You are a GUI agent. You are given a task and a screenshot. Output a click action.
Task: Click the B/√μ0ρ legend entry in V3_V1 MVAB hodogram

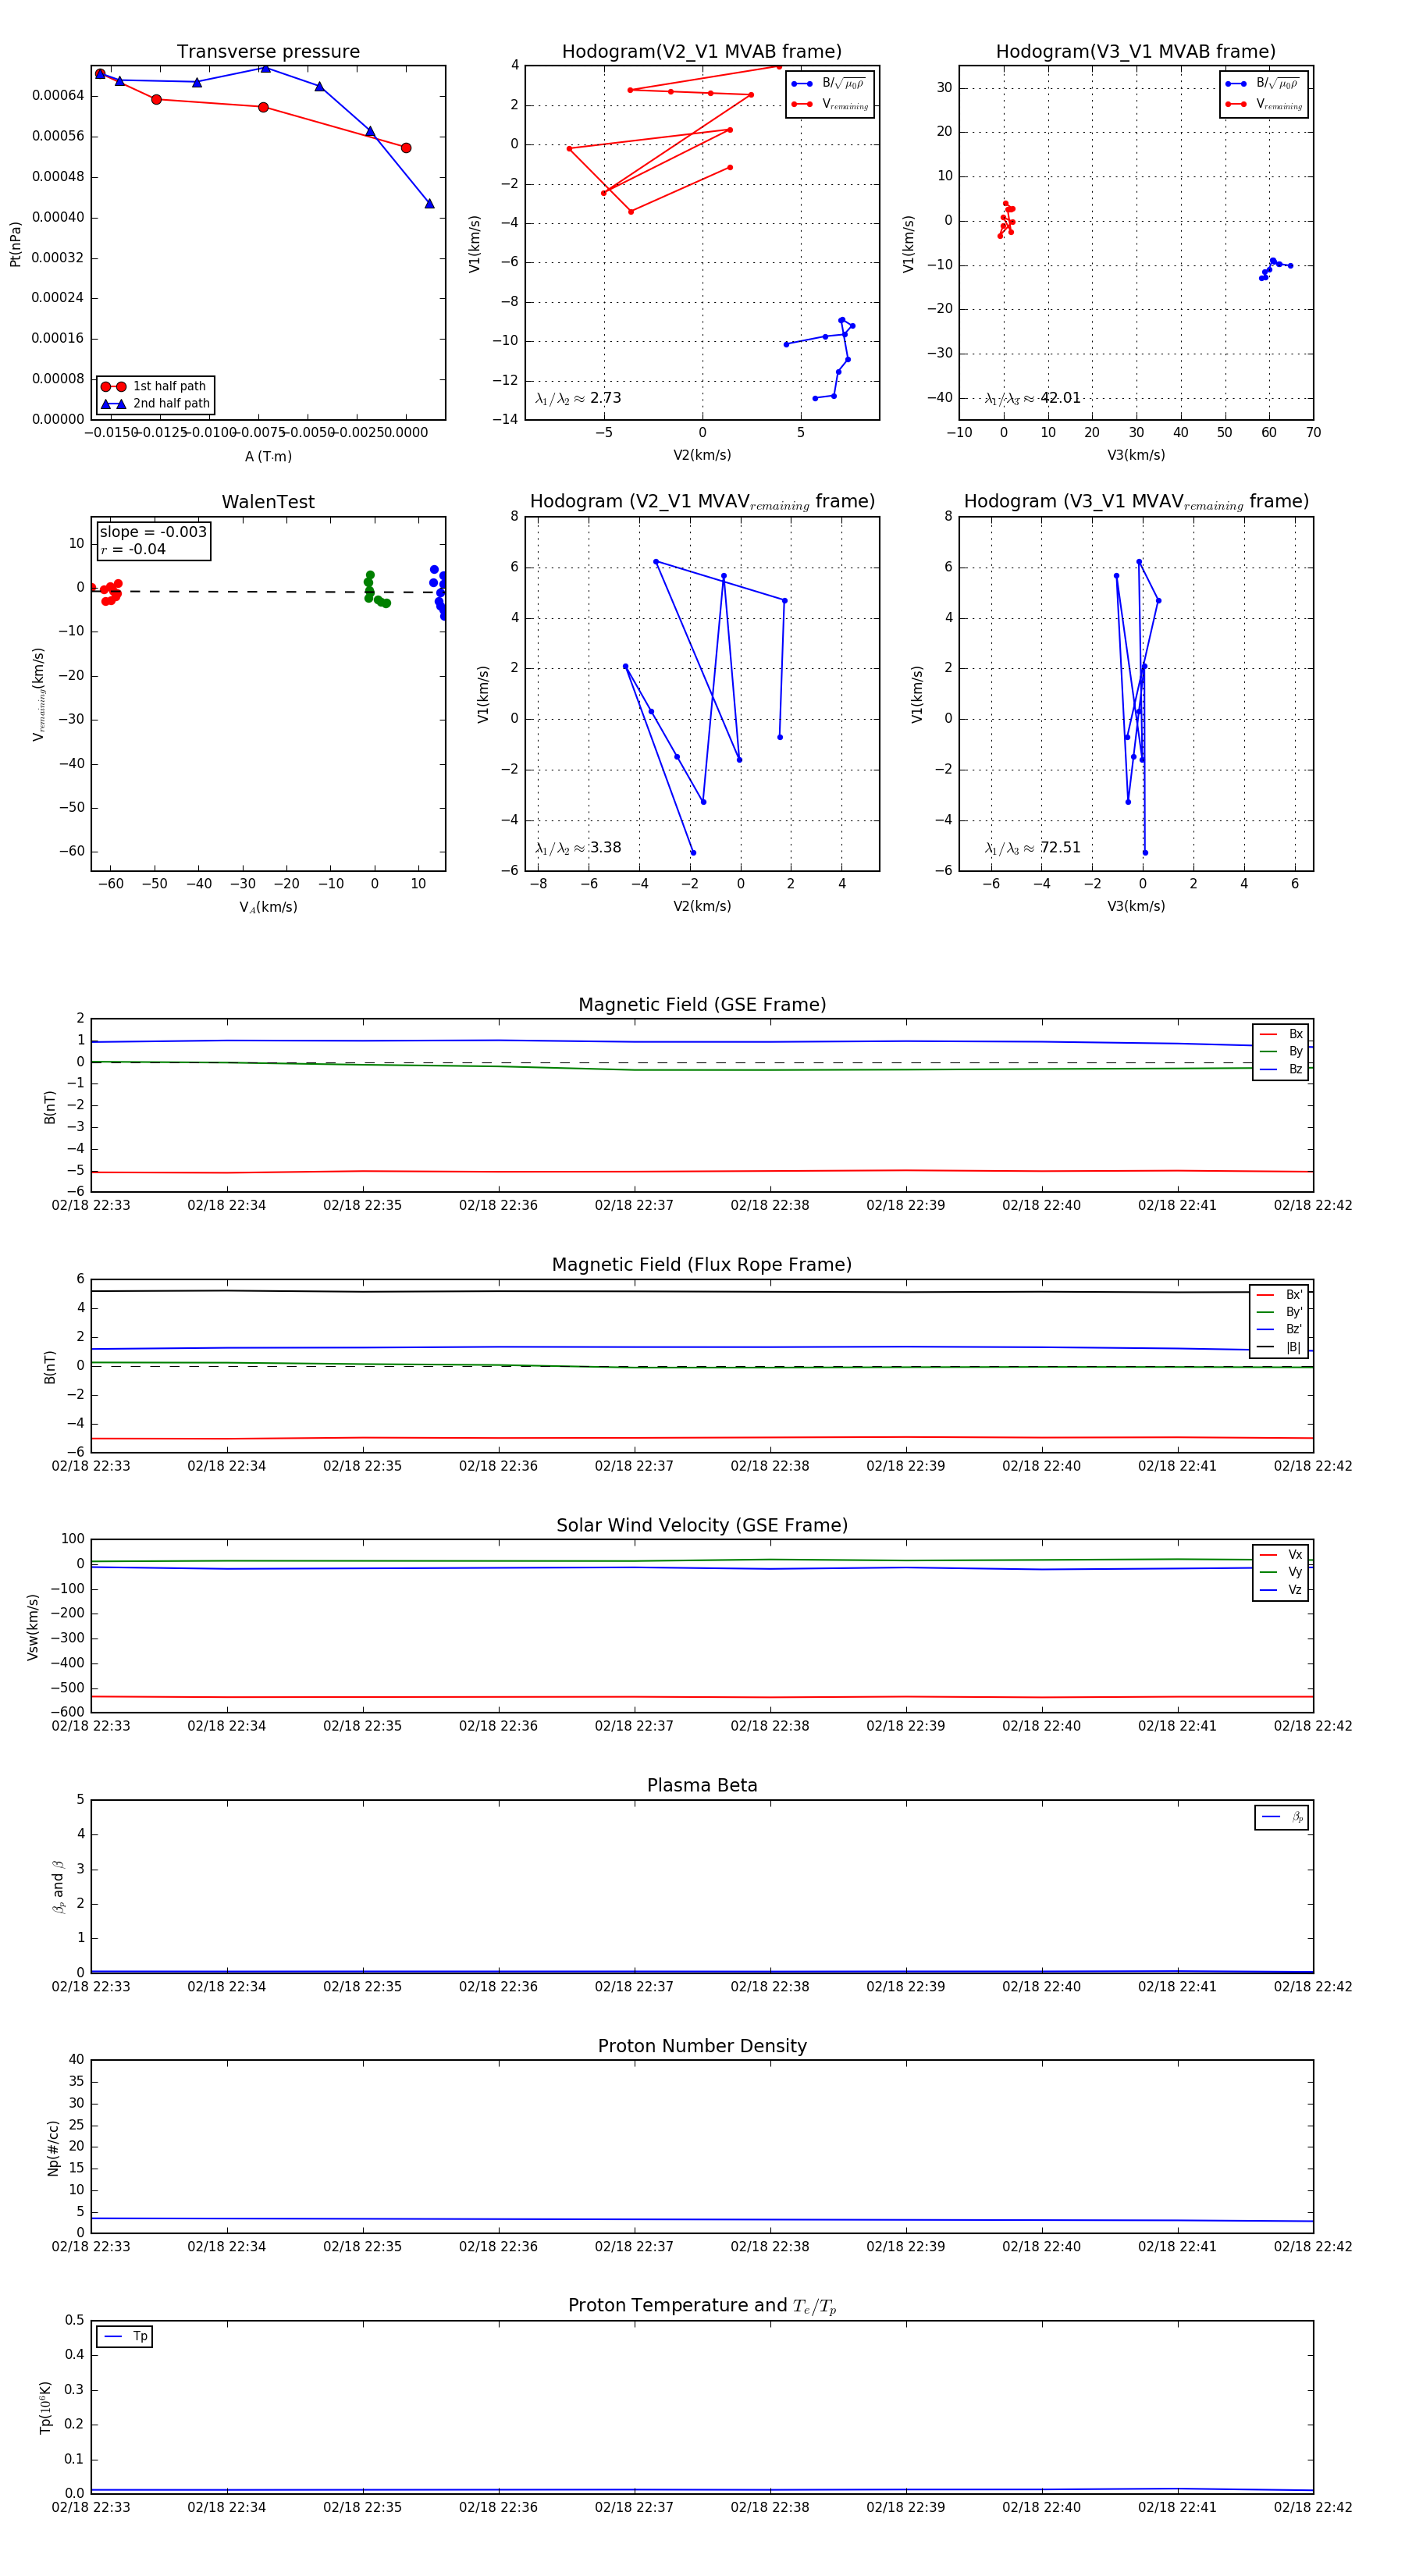point(1264,84)
